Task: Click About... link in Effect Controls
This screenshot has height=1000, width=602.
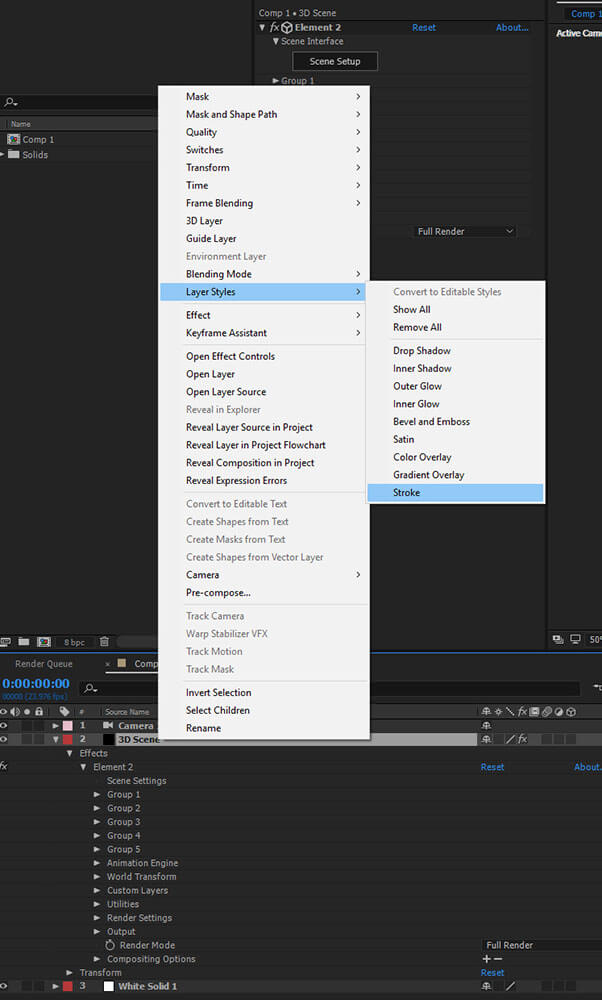Action: coord(512,27)
